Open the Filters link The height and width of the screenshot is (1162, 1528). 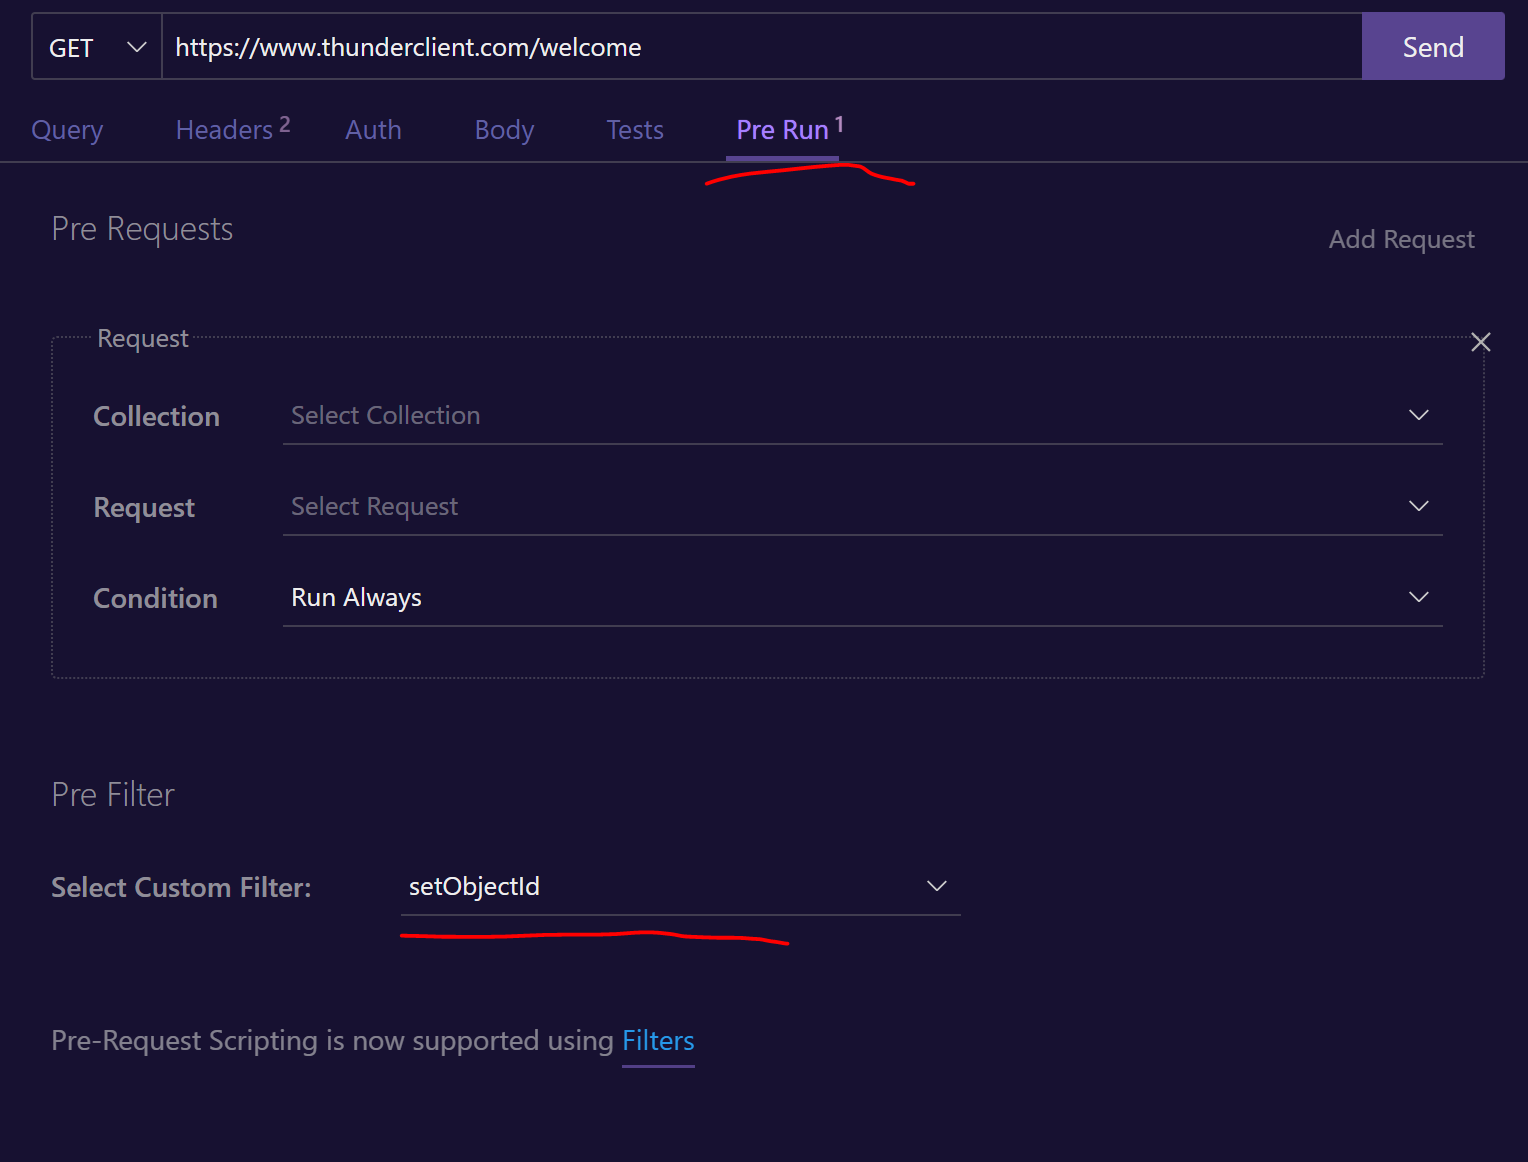click(658, 1041)
